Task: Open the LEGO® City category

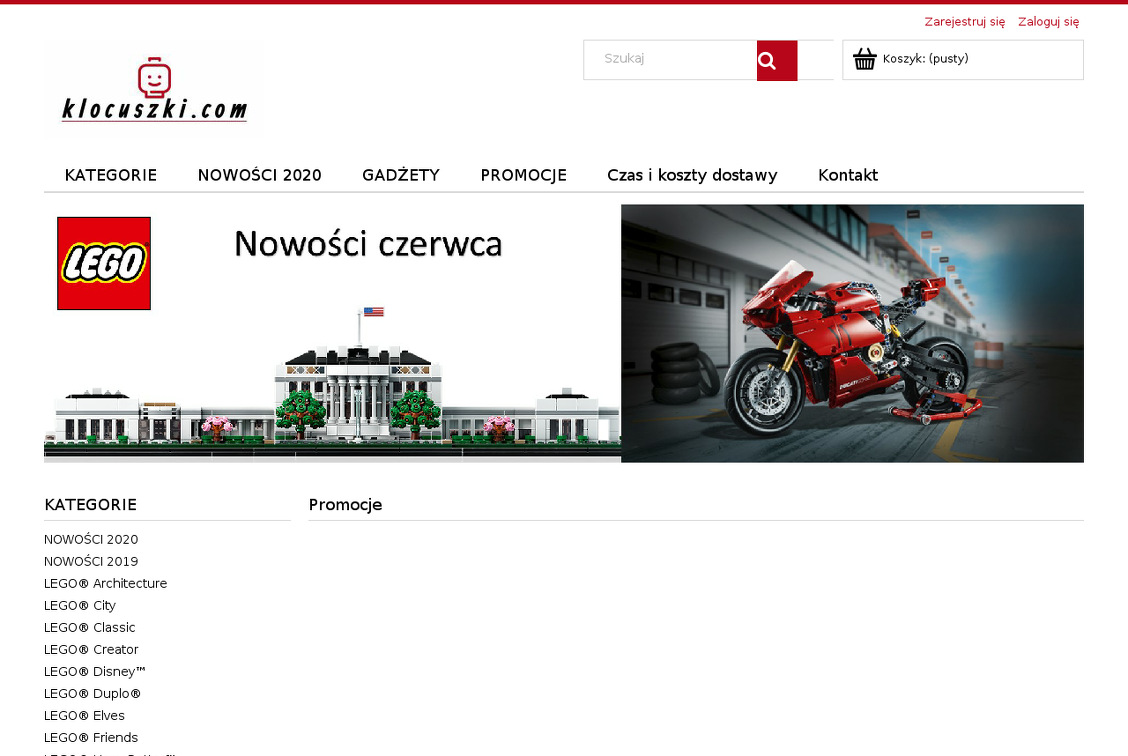Action: click(80, 606)
